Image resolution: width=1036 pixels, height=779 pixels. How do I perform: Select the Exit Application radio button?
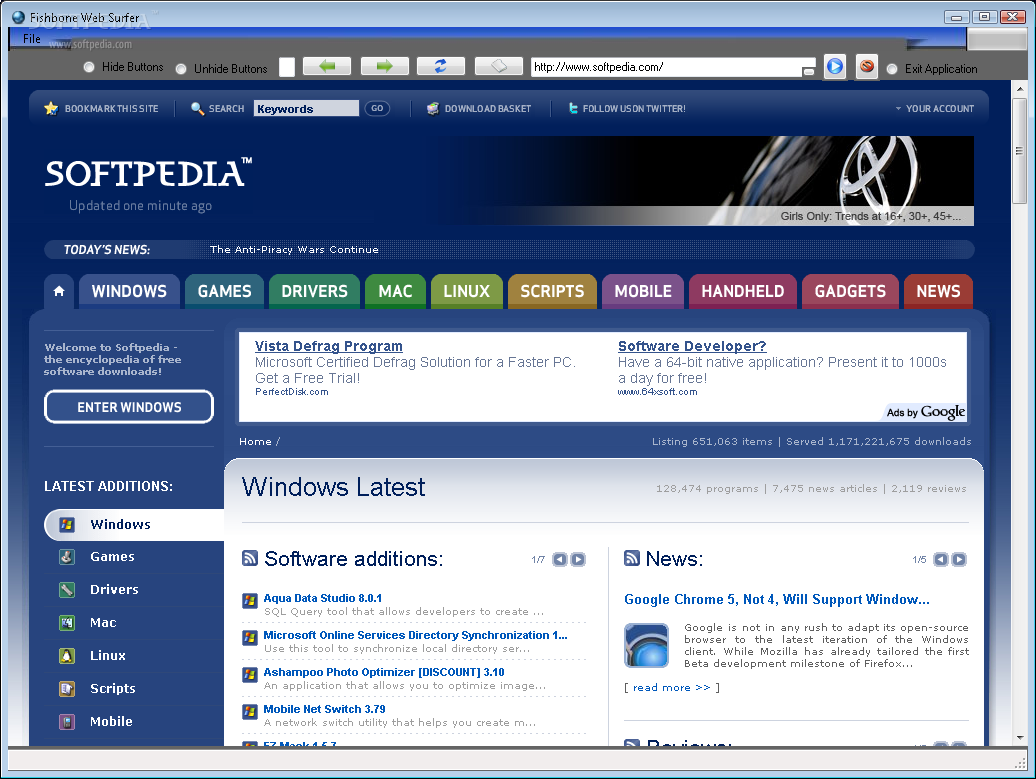[892, 69]
